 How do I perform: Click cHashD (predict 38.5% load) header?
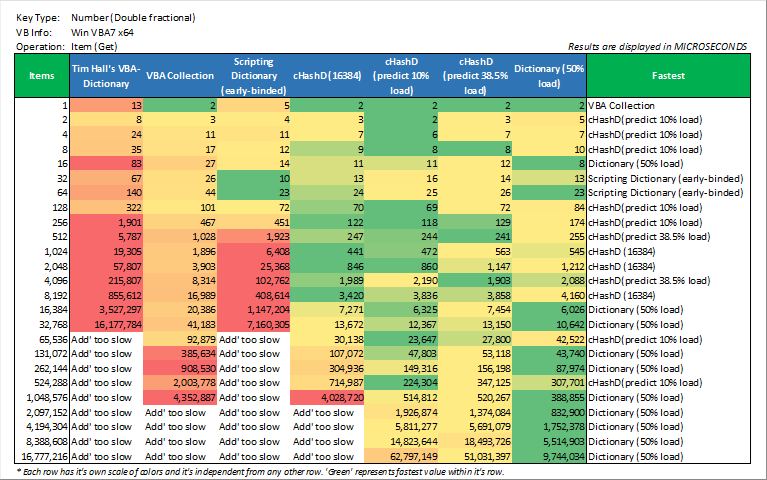pyautogui.click(x=475, y=75)
